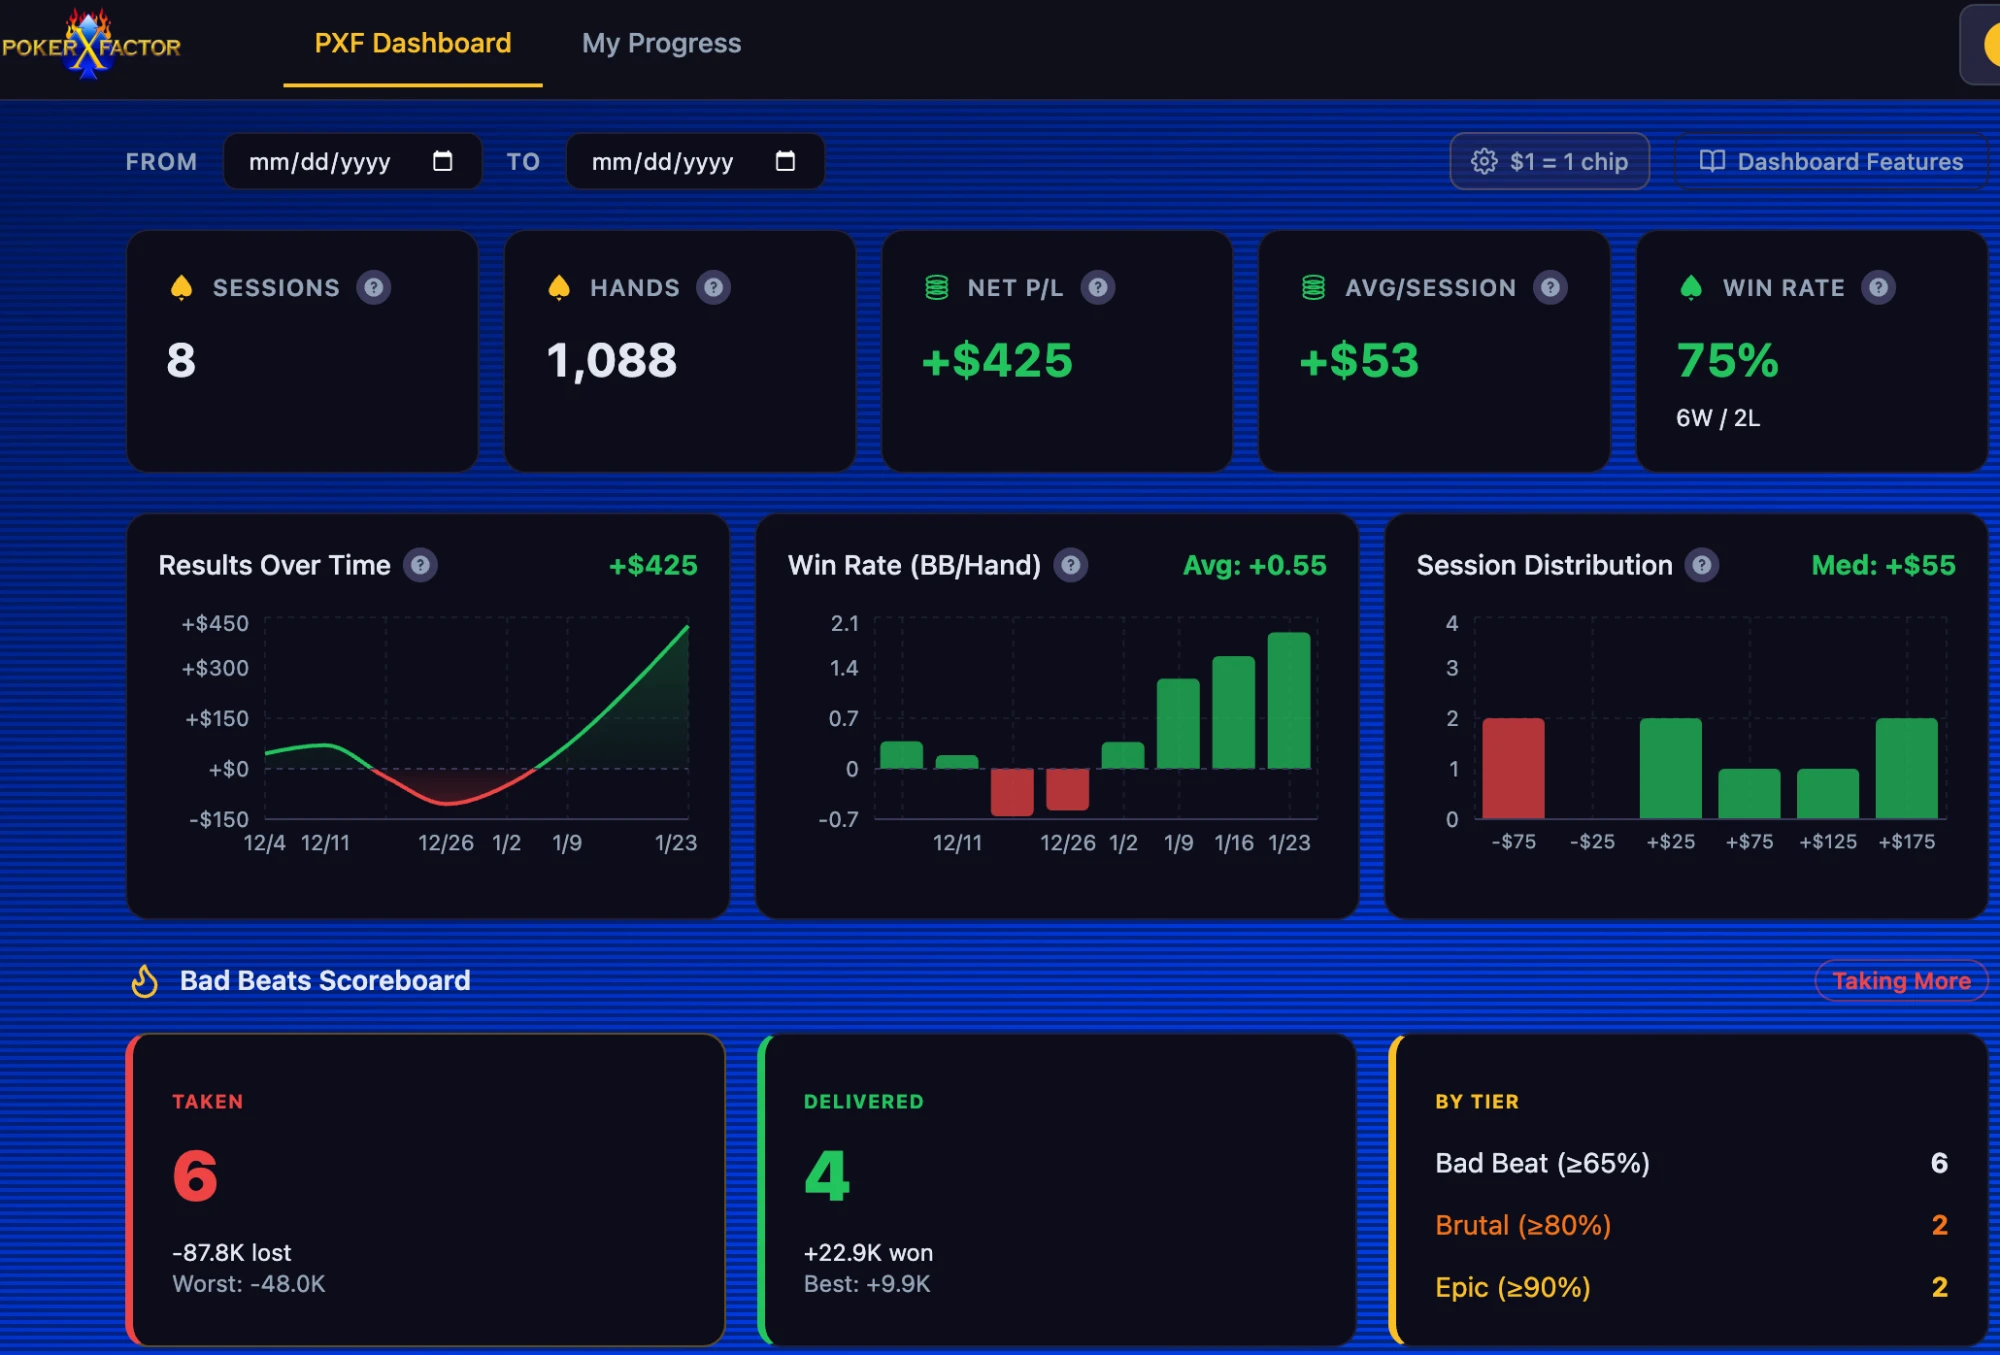Click help icon next to SESSIONS

pyautogui.click(x=374, y=288)
